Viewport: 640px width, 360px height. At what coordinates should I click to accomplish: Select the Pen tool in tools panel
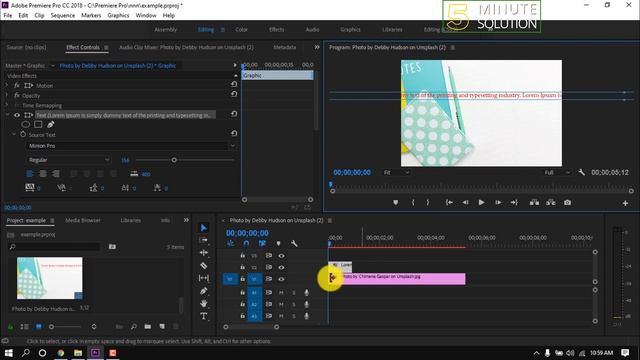[x=204, y=291]
